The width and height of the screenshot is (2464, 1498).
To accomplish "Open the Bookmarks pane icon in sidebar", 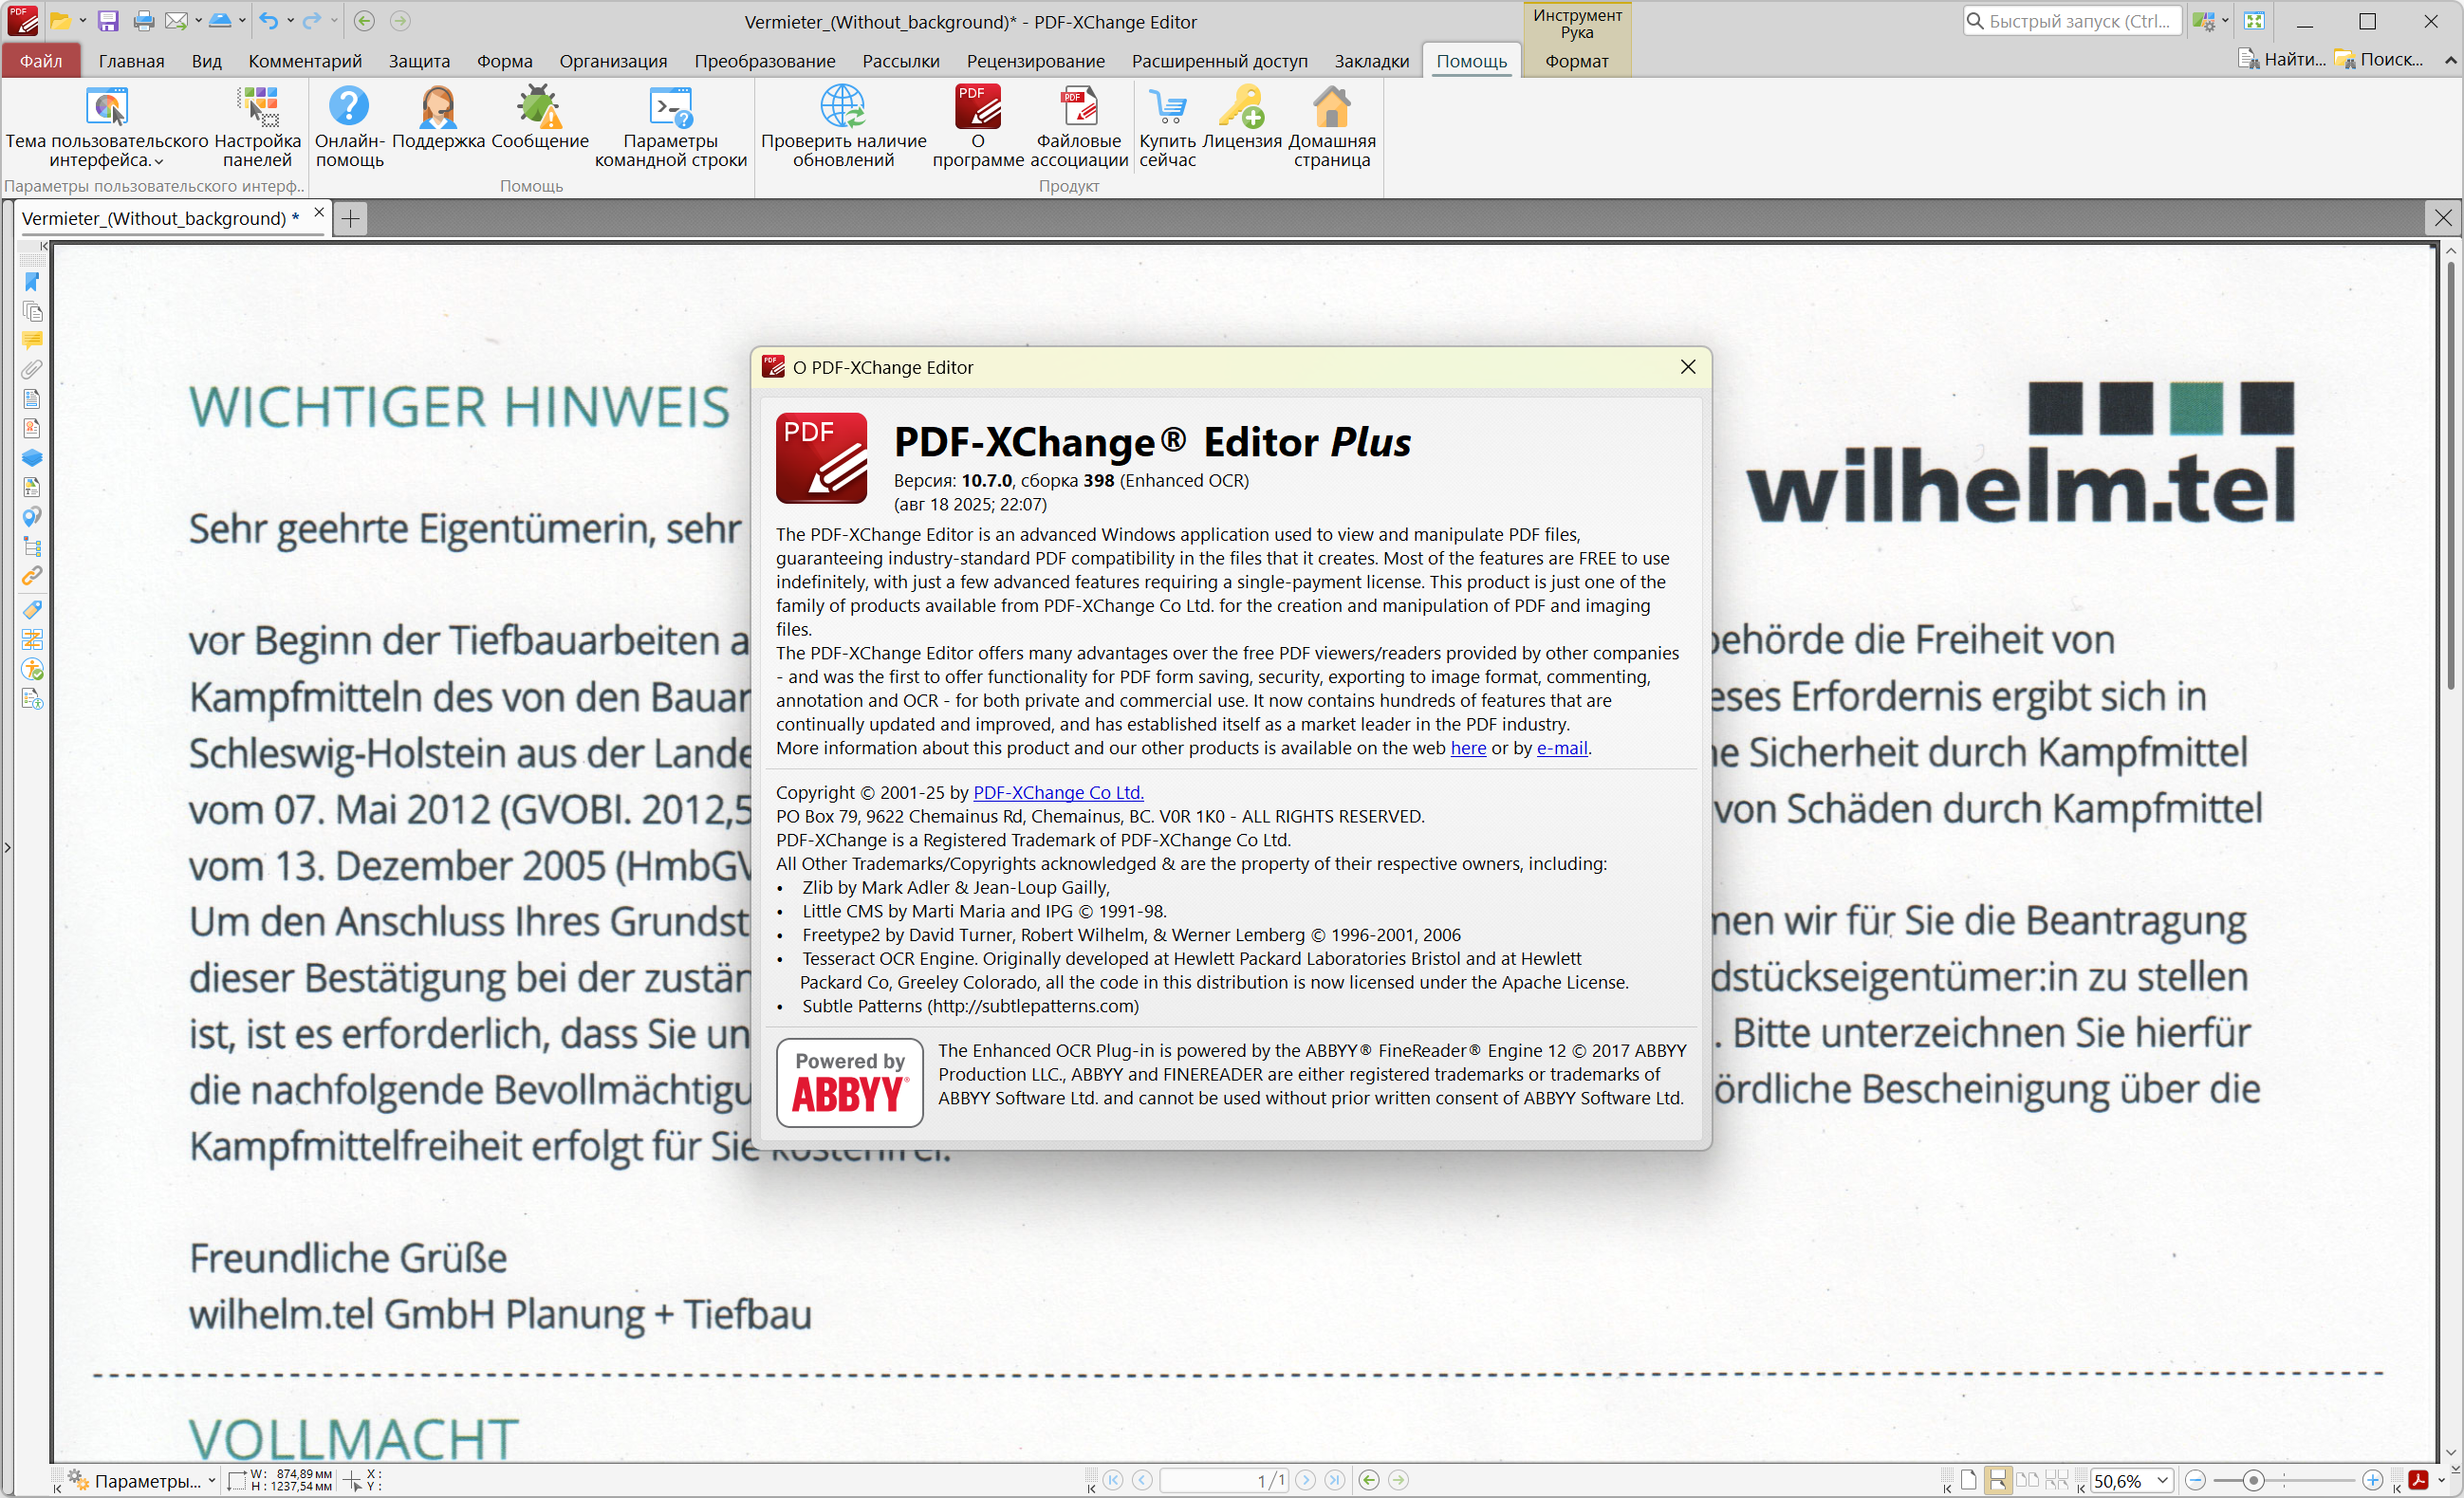I will click(x=32, y=282).
